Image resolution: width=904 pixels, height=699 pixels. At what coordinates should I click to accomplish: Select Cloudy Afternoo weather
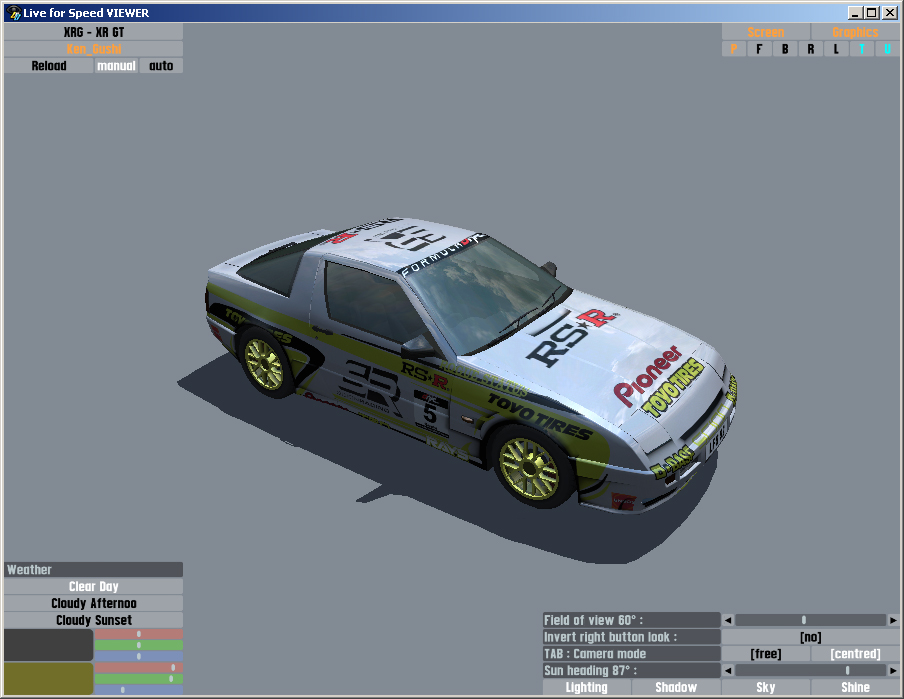[x=93, y=603]
